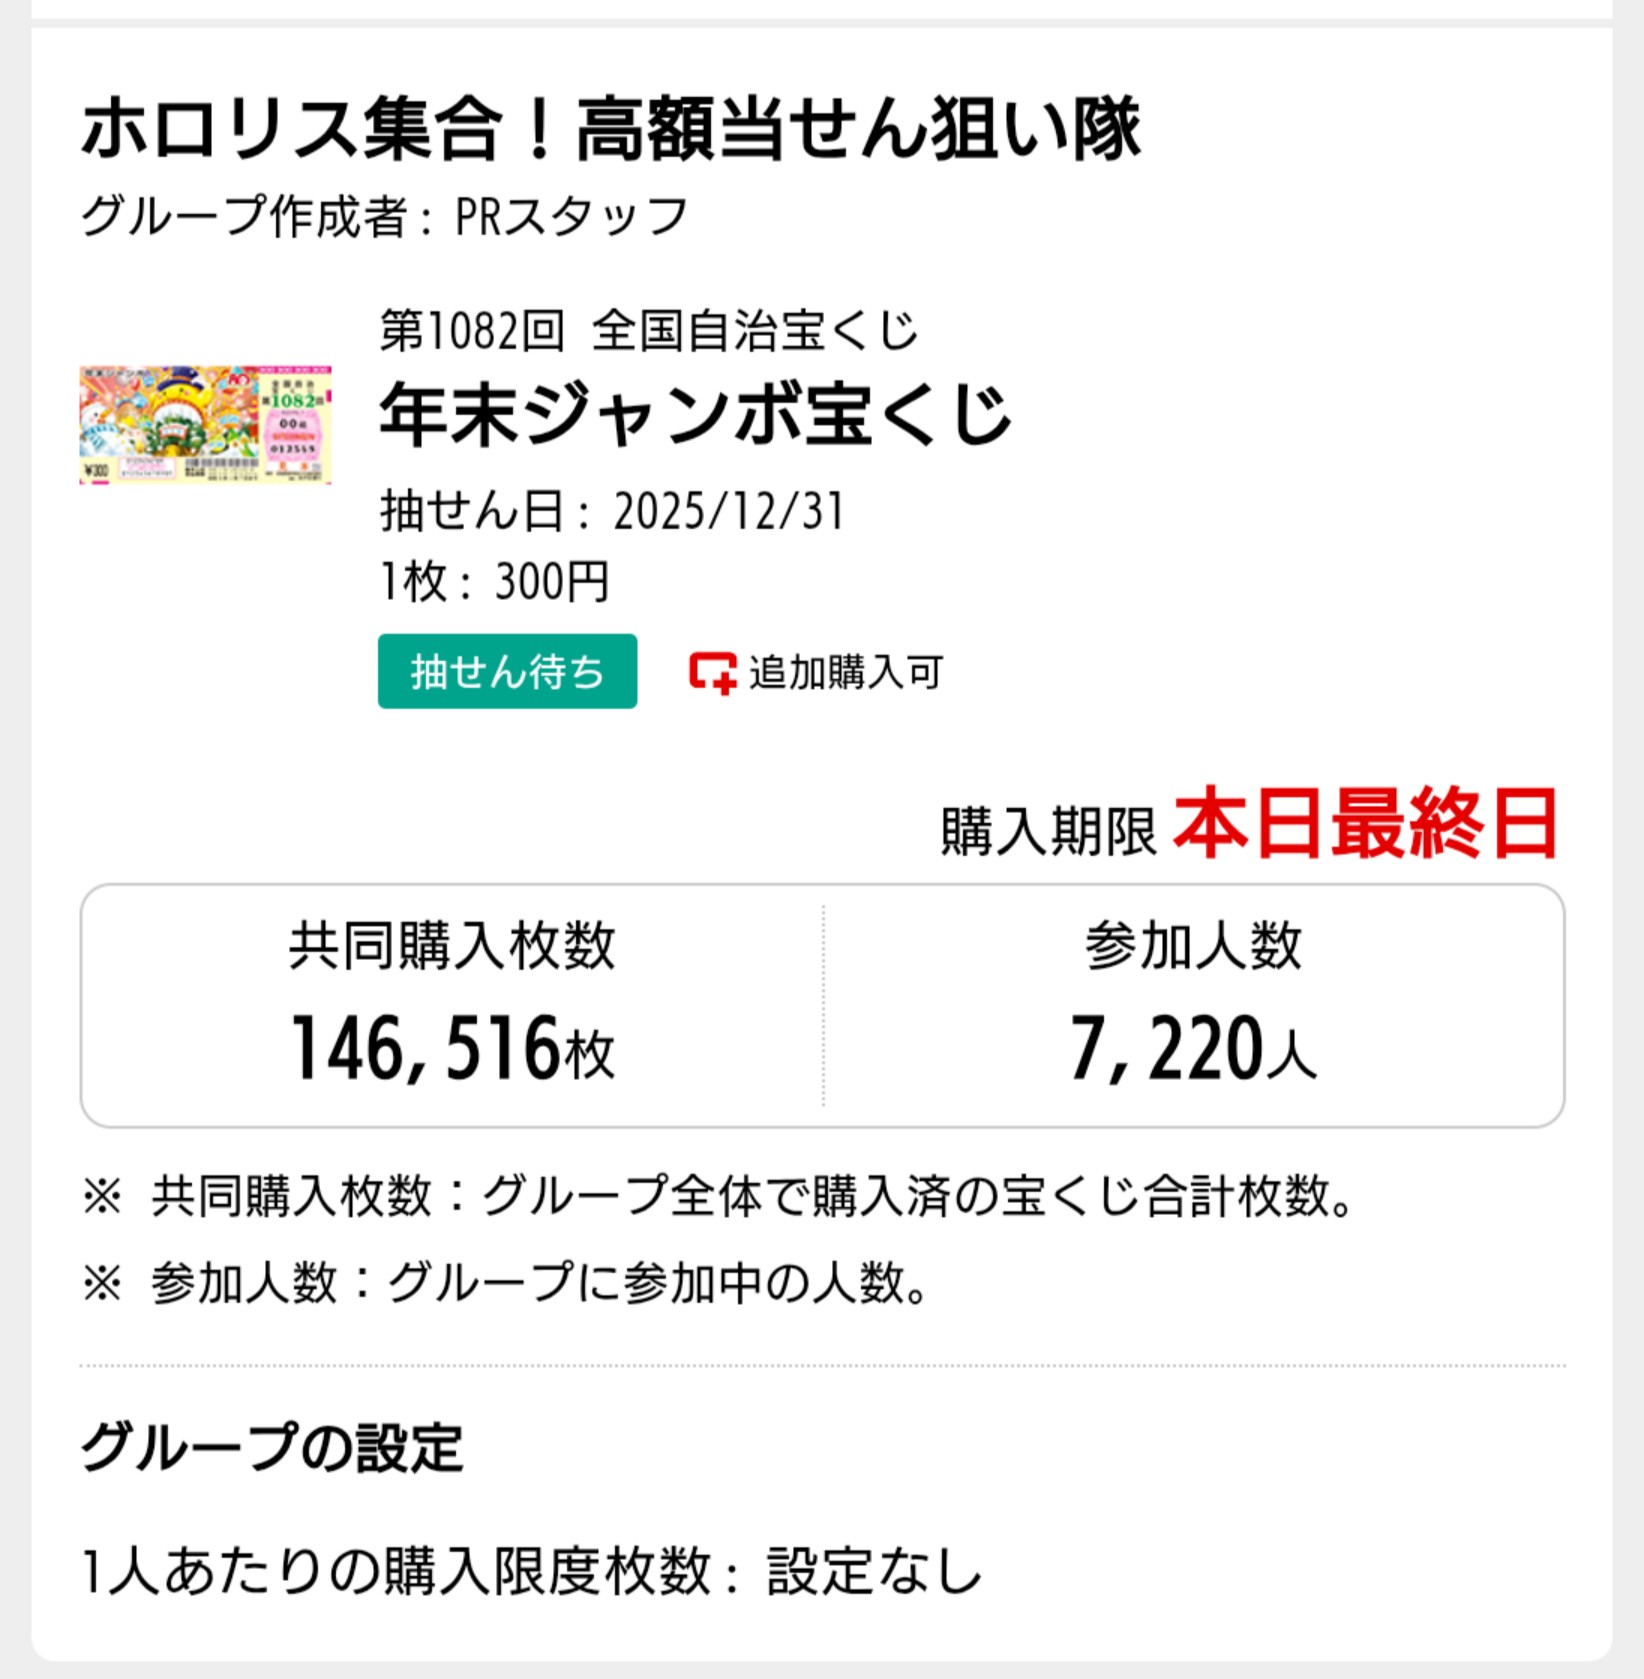Click the 第1082回 全国自治宝くじ line

coord(648,331)
